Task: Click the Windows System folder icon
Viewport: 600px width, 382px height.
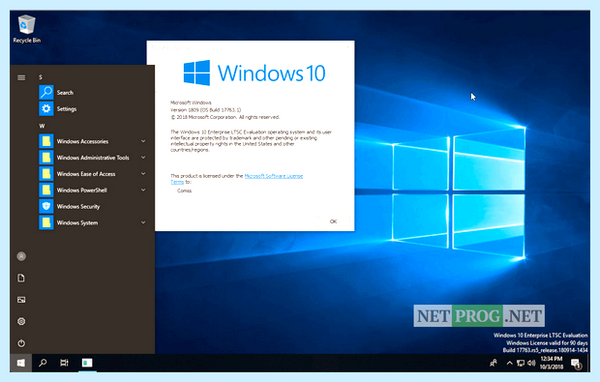Action: [x=46, y=222]
